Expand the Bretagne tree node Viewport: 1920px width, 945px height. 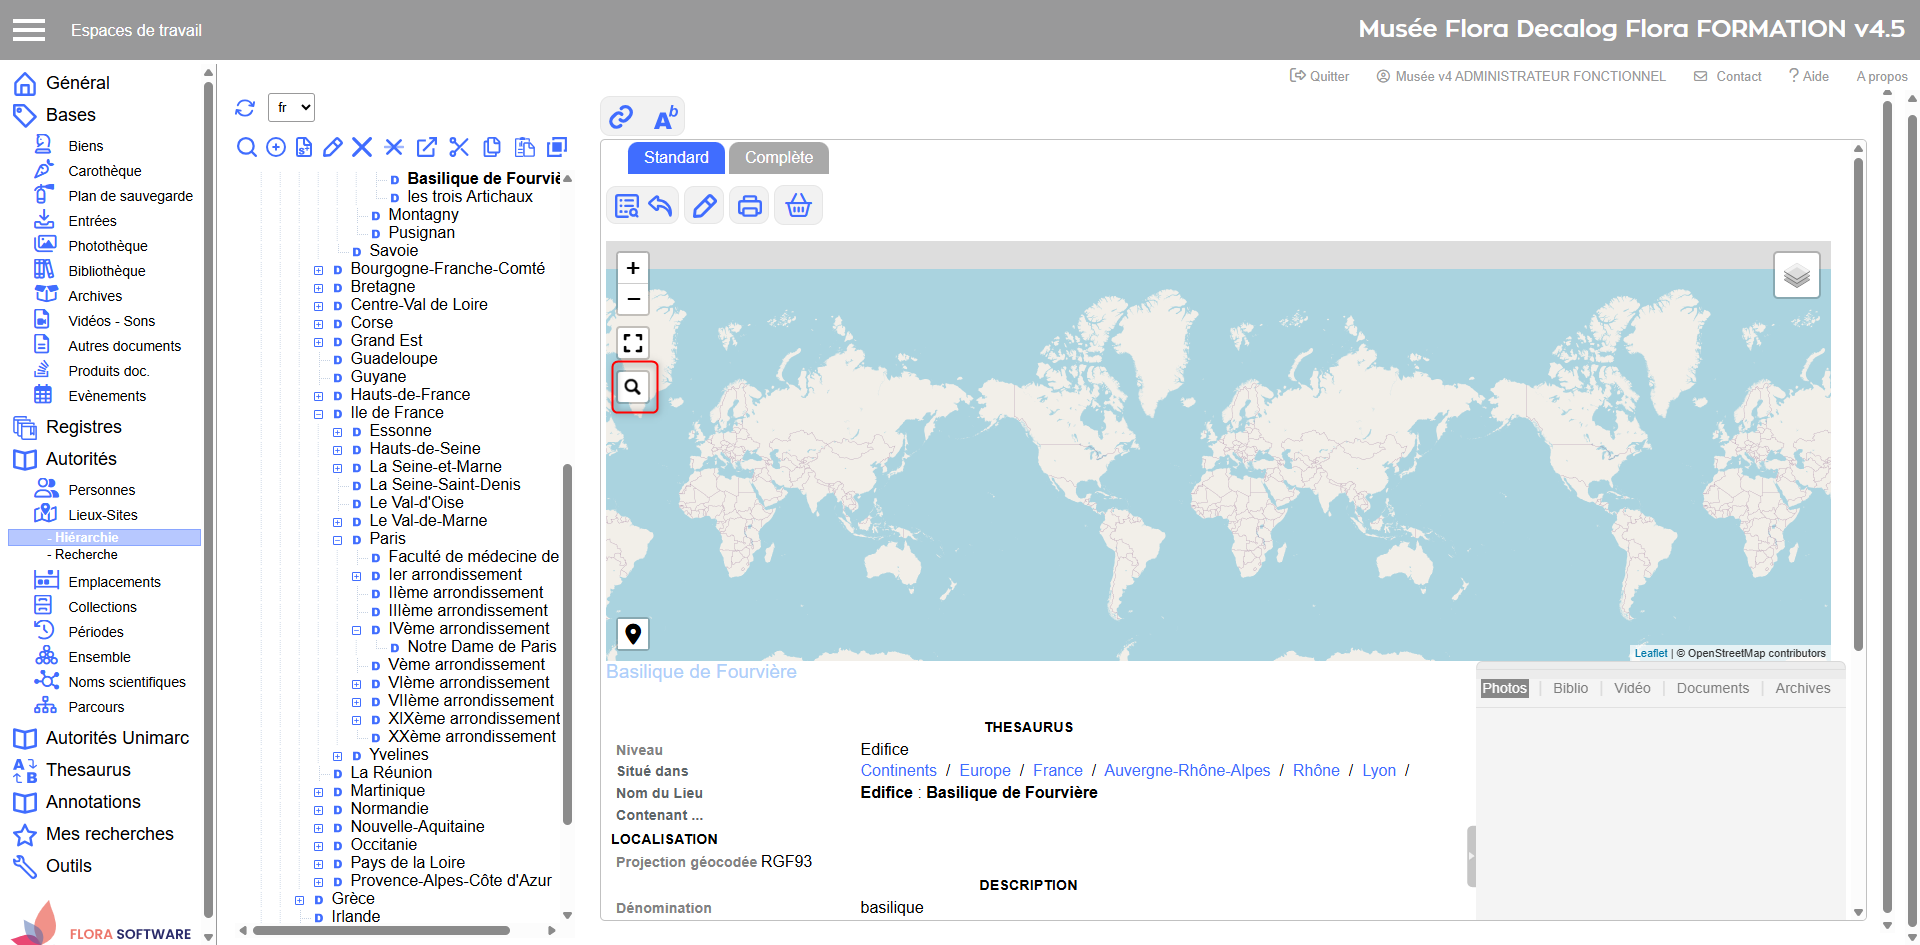[x=318, y=288]
